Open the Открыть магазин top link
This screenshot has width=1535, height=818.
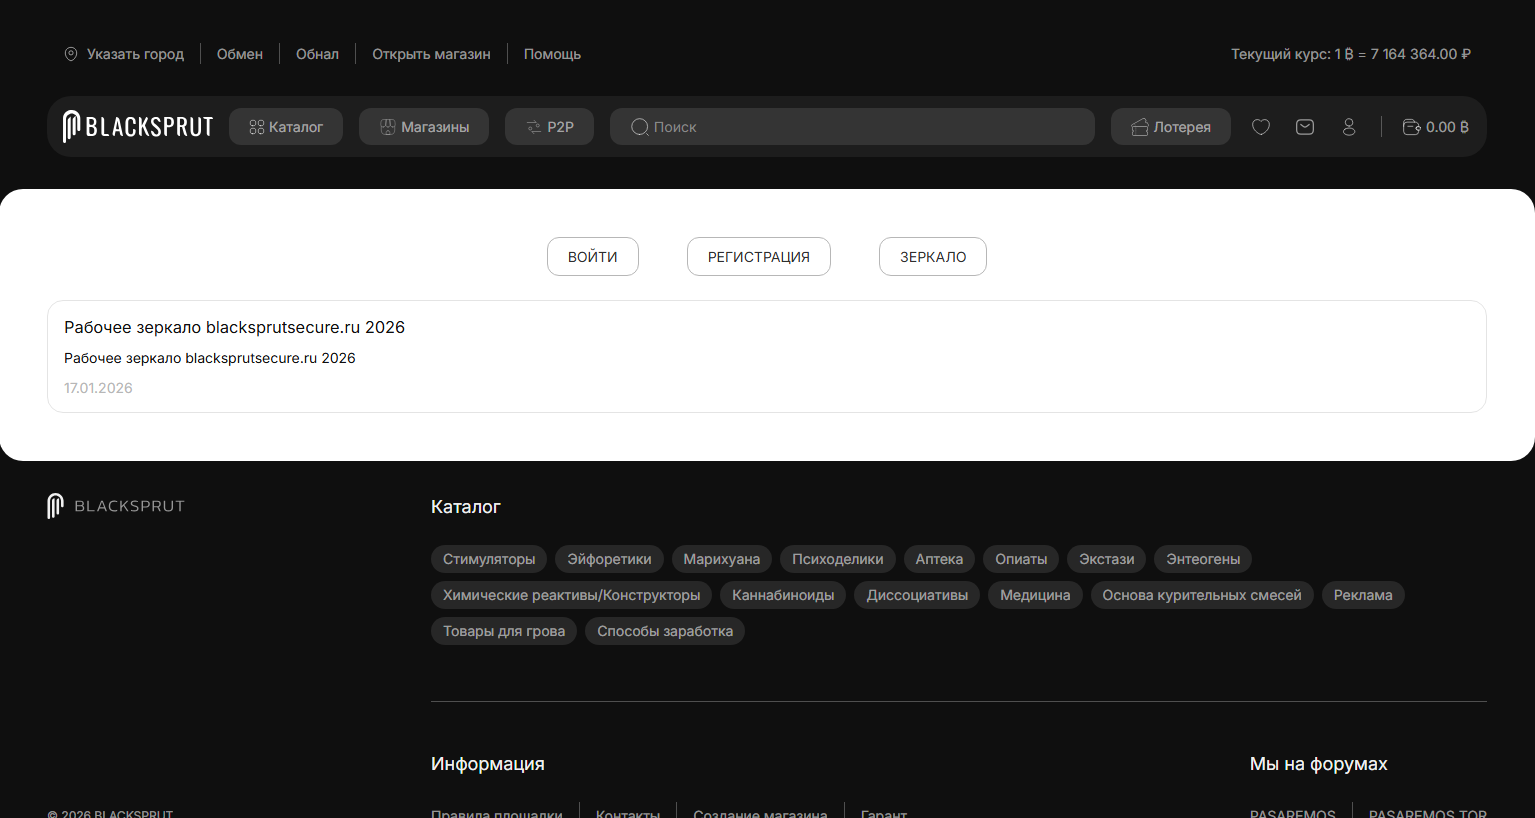(431, 54)
